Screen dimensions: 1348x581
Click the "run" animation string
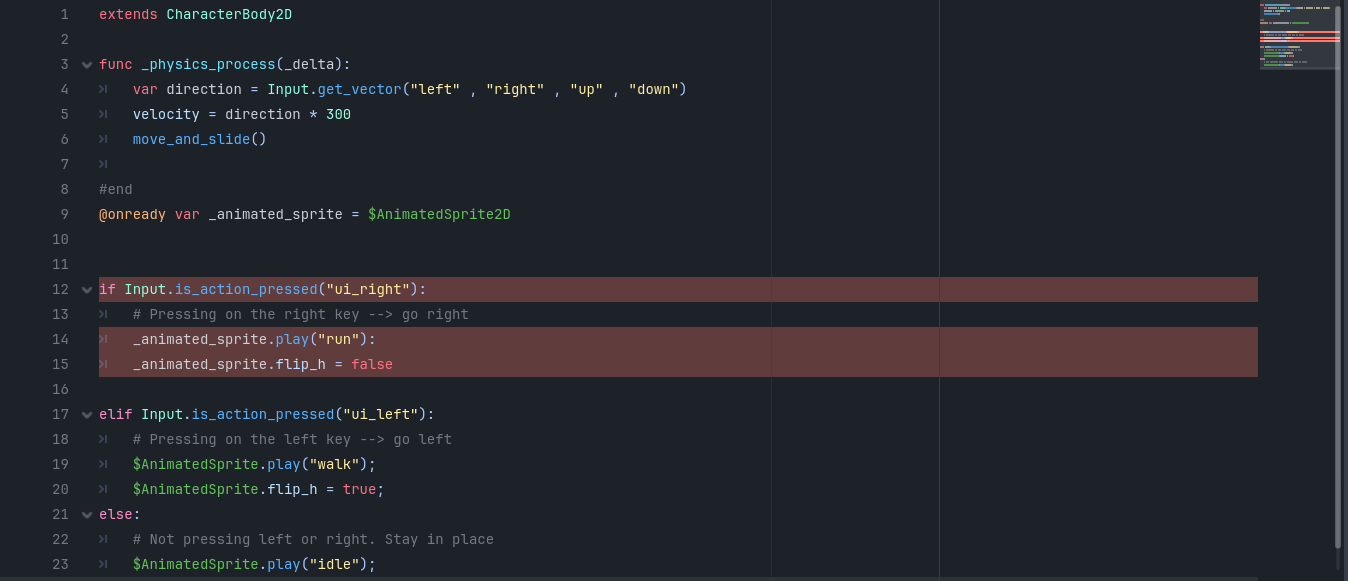point(338,340)
